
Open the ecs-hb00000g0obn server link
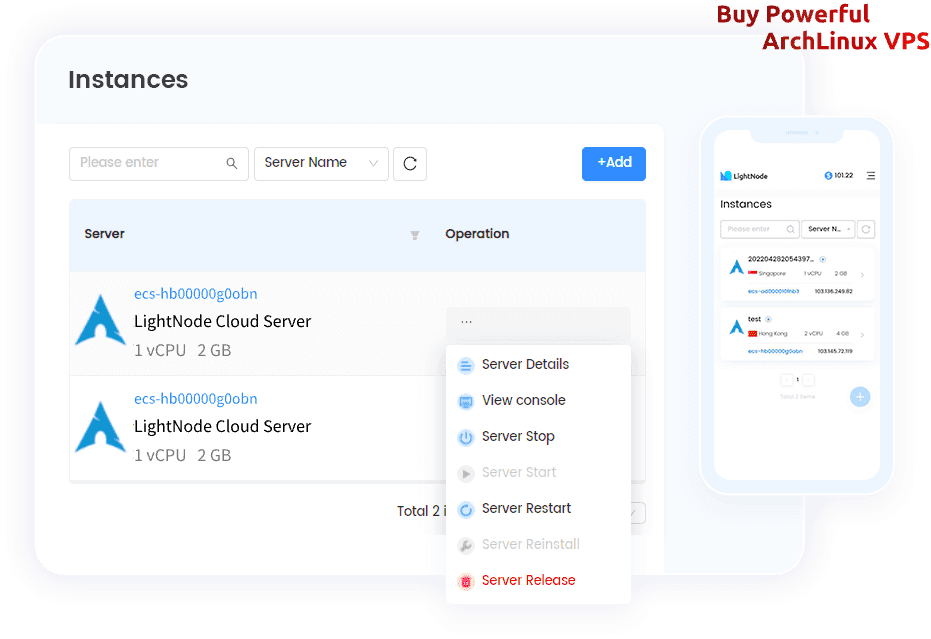(195, 293)
